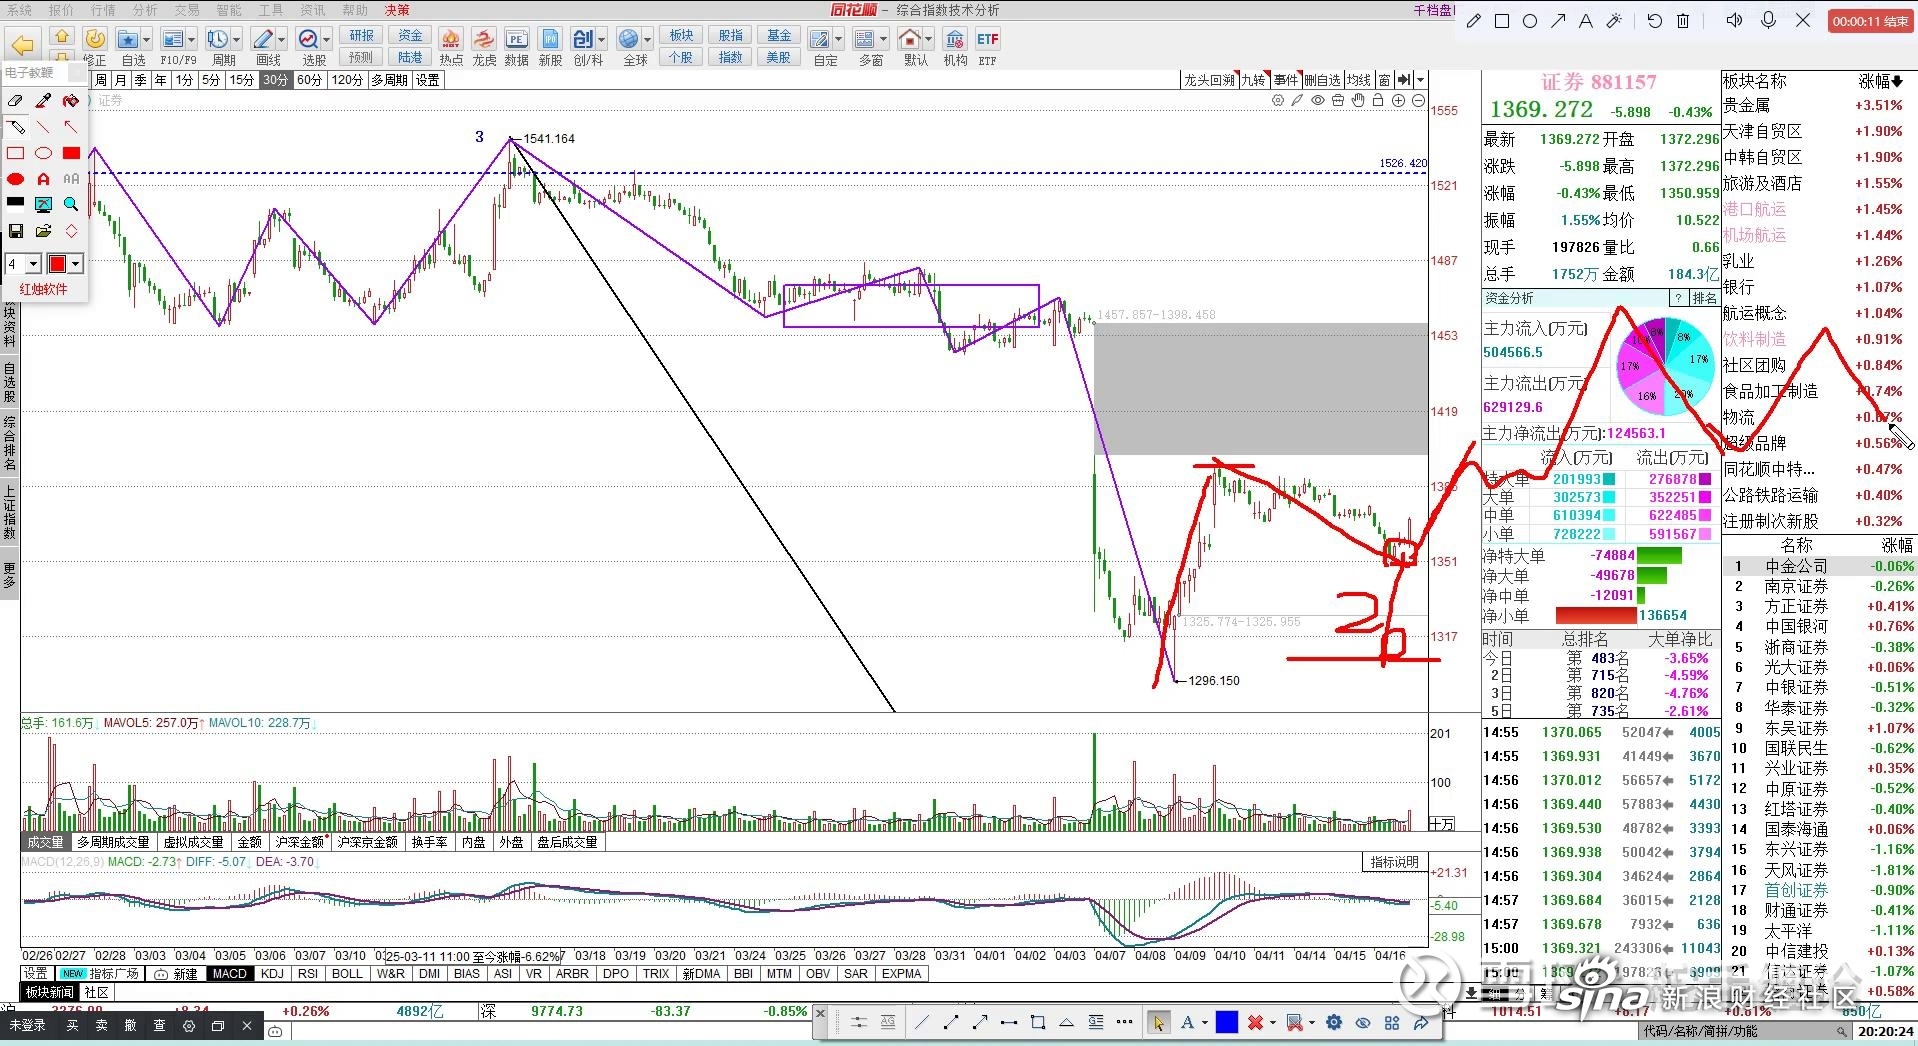Switch chart period to 15分
This screenshot has height=1046, width=1918.
[x=241, y=80]
